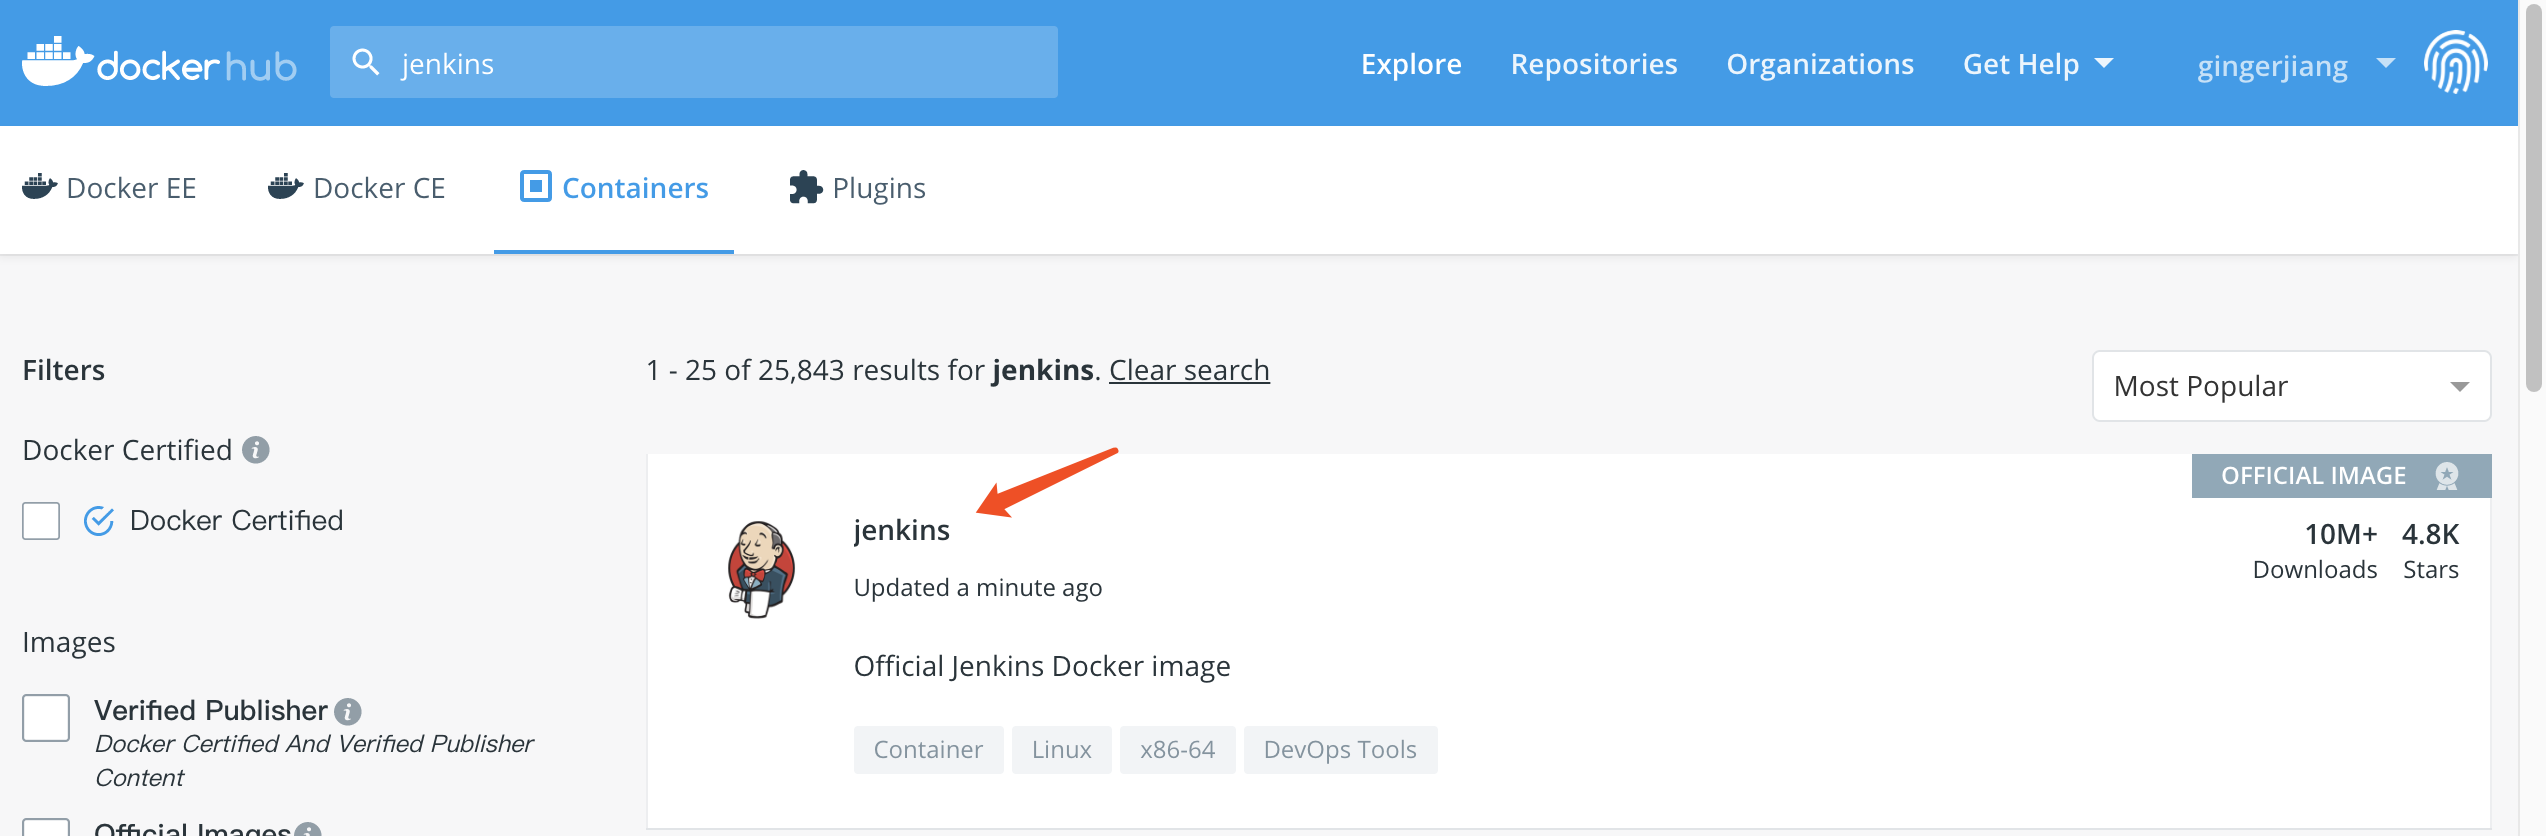Viewport: 2546px width, 836px height.
Task: Enable the Verified Publisher checkbox
Action: [x=46, y=718]
